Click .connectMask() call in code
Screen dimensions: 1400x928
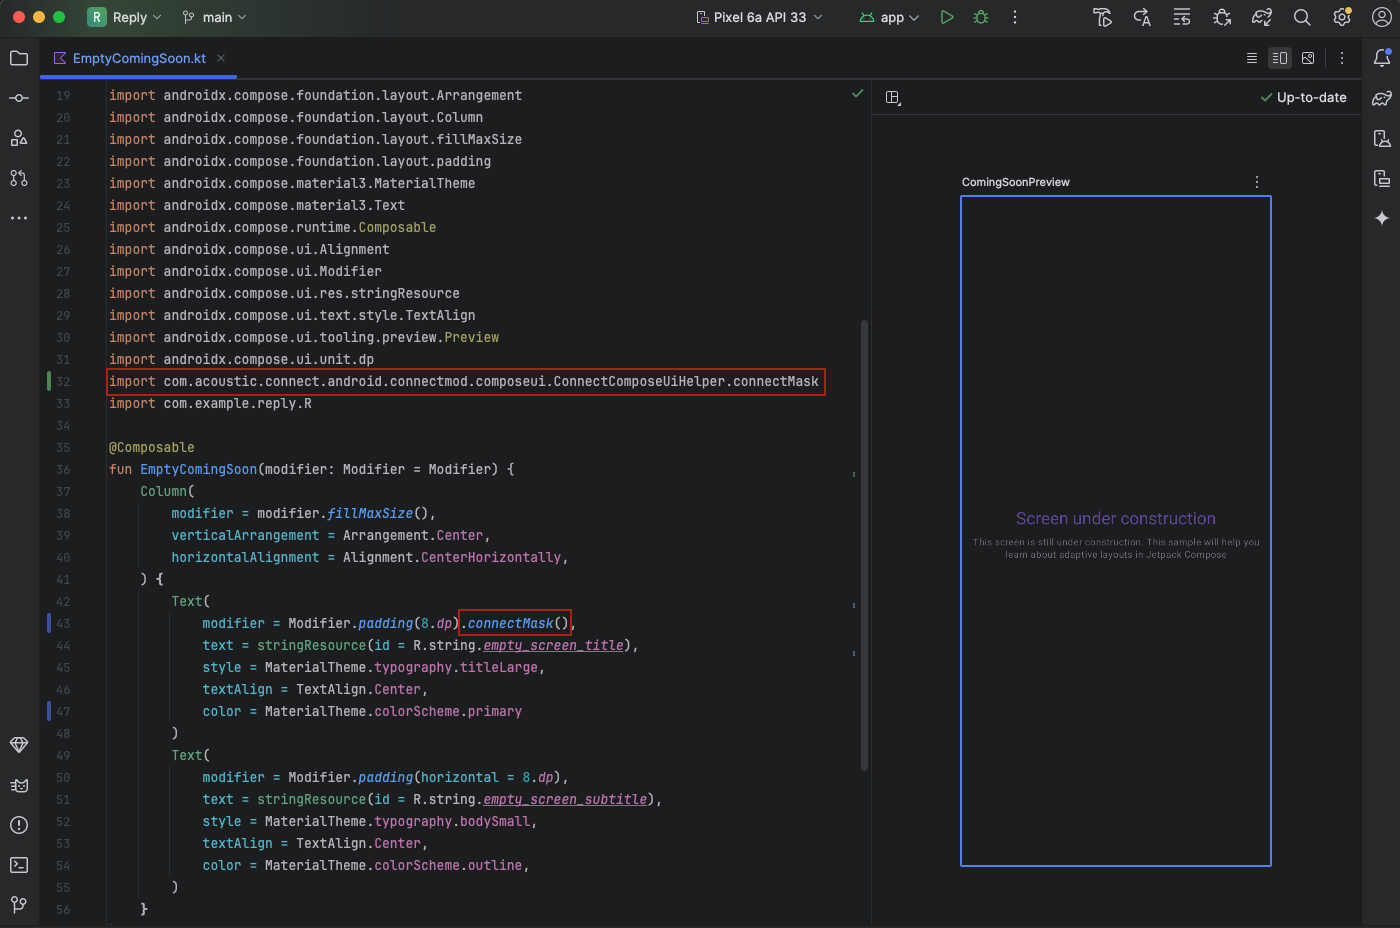(x=514, y=623)
